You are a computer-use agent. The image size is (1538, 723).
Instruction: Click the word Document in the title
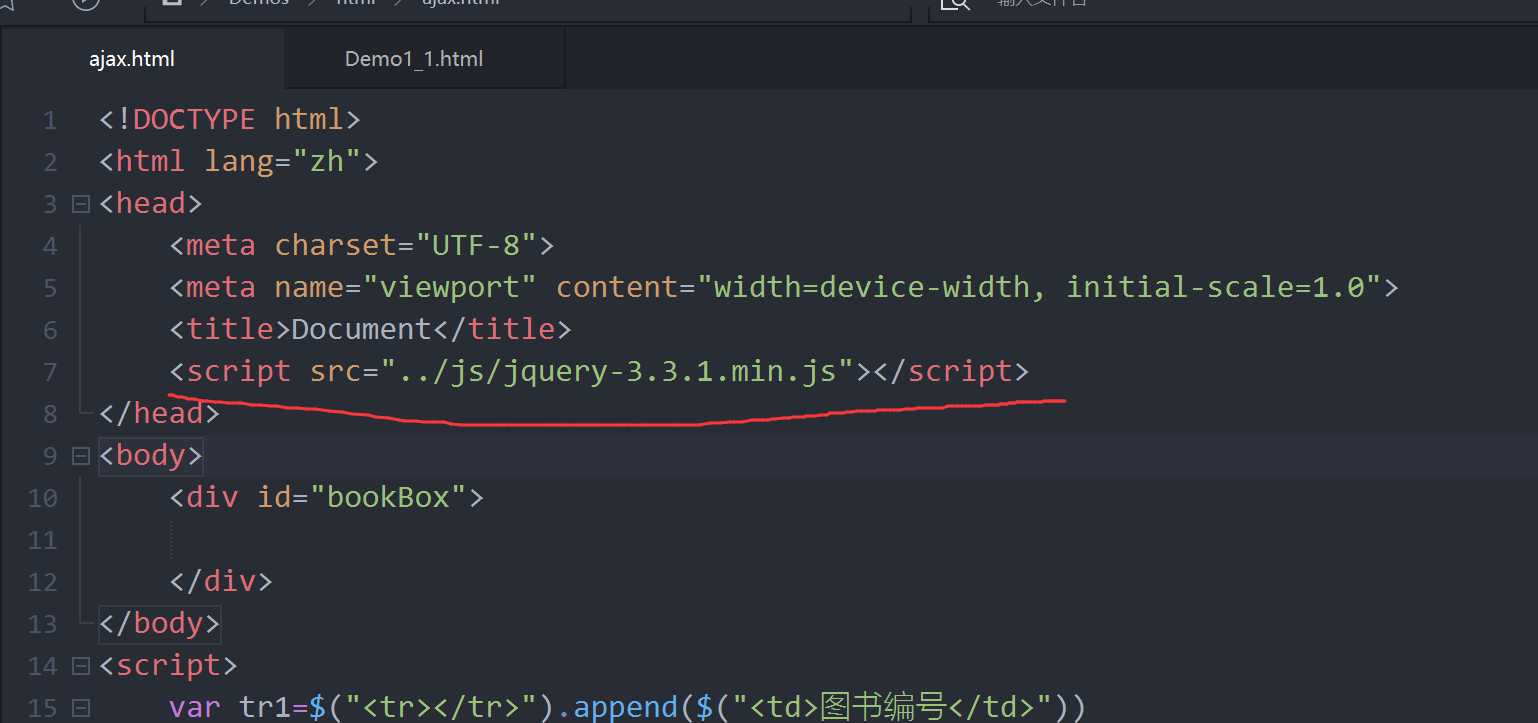click(x=361, y=330)
